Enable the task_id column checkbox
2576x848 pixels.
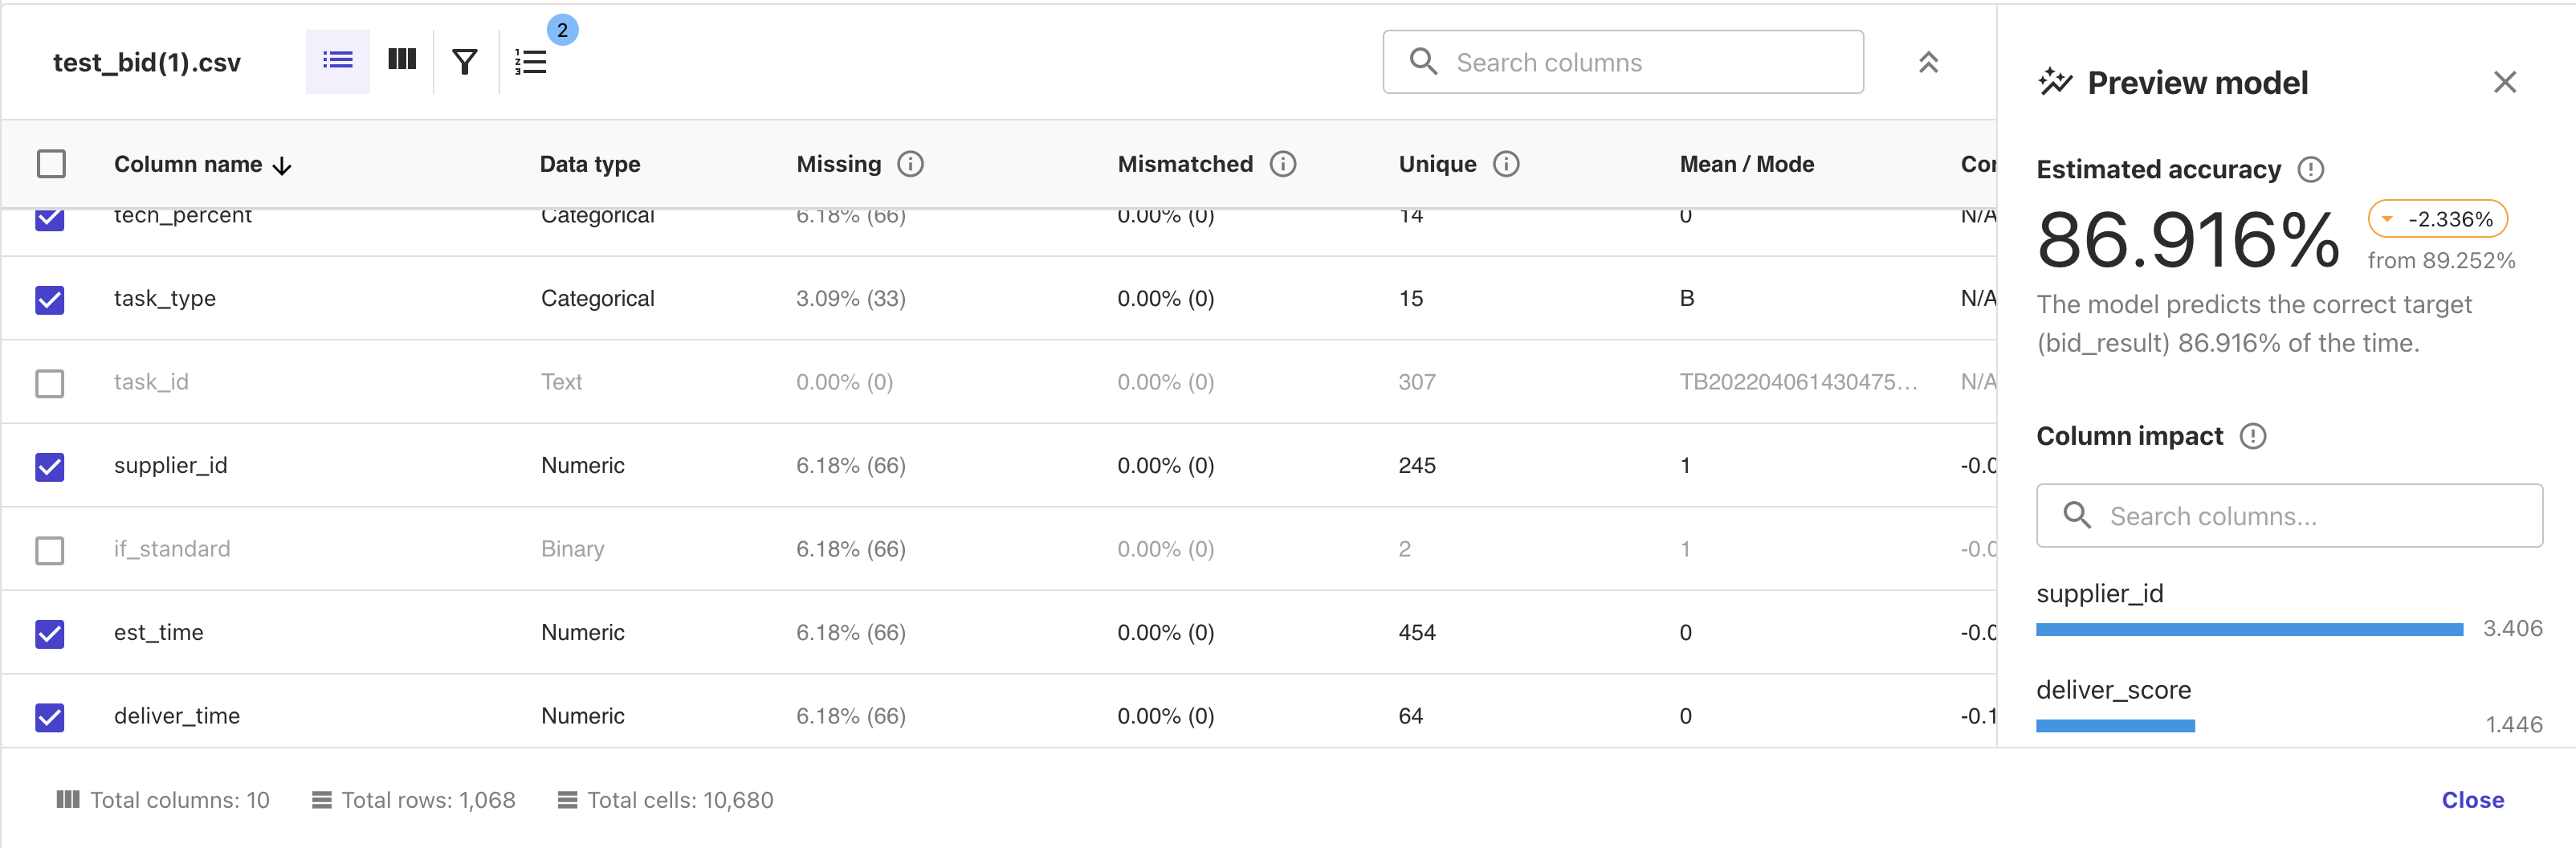[50, 383]
